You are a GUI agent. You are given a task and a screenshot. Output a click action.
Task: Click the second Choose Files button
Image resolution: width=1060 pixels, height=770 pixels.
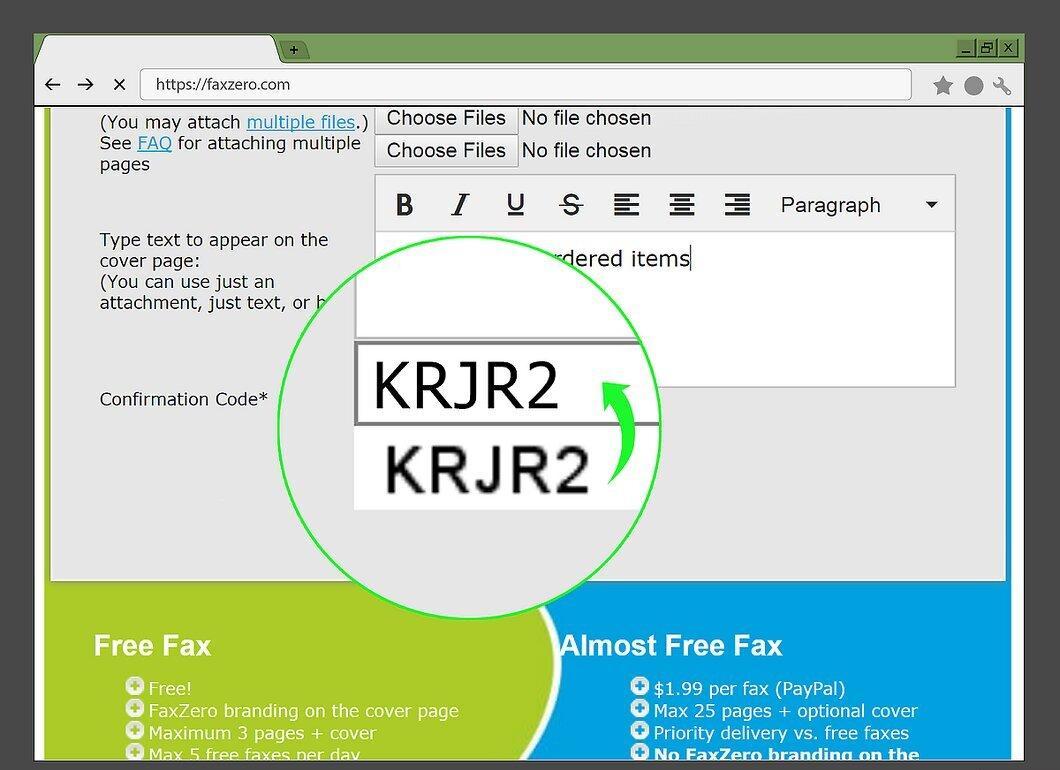(x=446, y=150)
